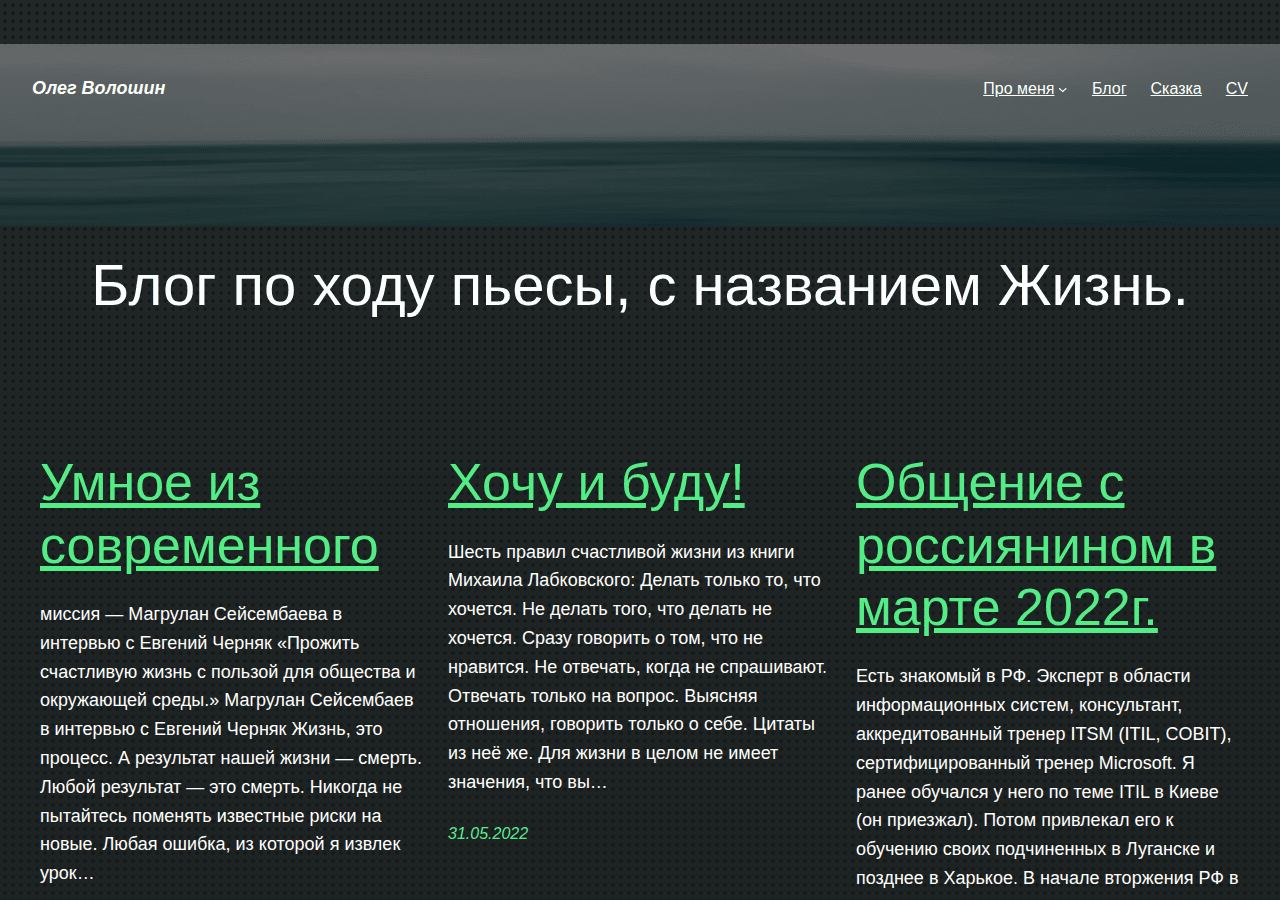Click the dark sea header banner image
Viewport: 1280px width, 900px height.
point(640,135)
